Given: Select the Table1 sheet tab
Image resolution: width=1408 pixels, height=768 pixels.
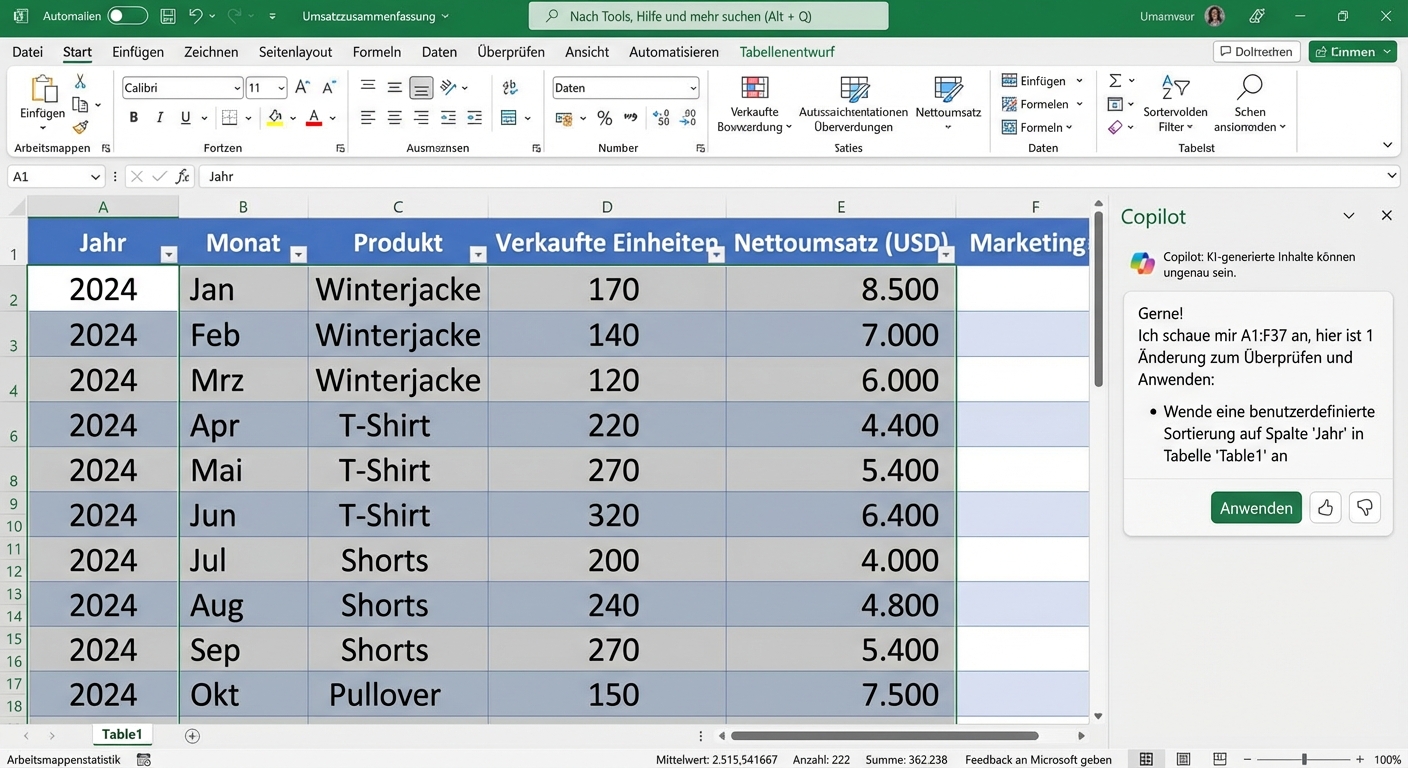Looking at the screenshot, I should [121, 734].
